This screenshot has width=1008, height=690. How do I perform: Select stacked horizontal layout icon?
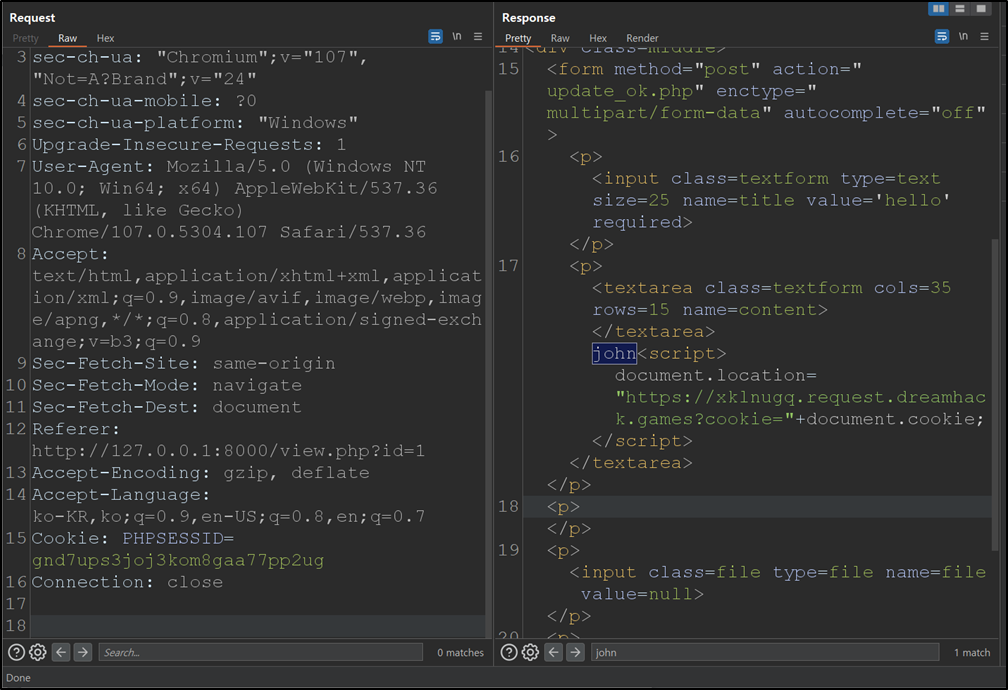click(960, 8)
